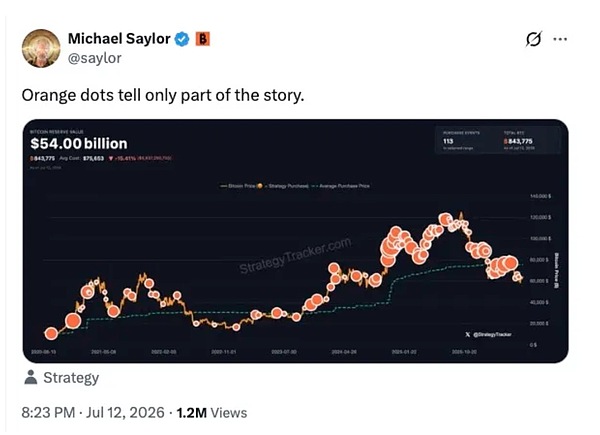The height and width of the screenshot is (435, 600).
Task: Click the $54.00 billion reserve value
Action: click(79, 144)
